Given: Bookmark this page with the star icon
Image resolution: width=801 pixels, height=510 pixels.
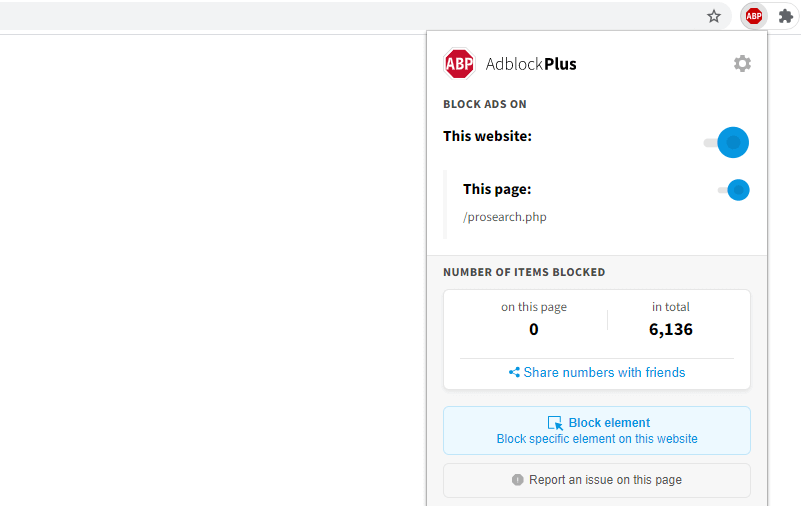Looking at the screenshot, I should 714,16.
